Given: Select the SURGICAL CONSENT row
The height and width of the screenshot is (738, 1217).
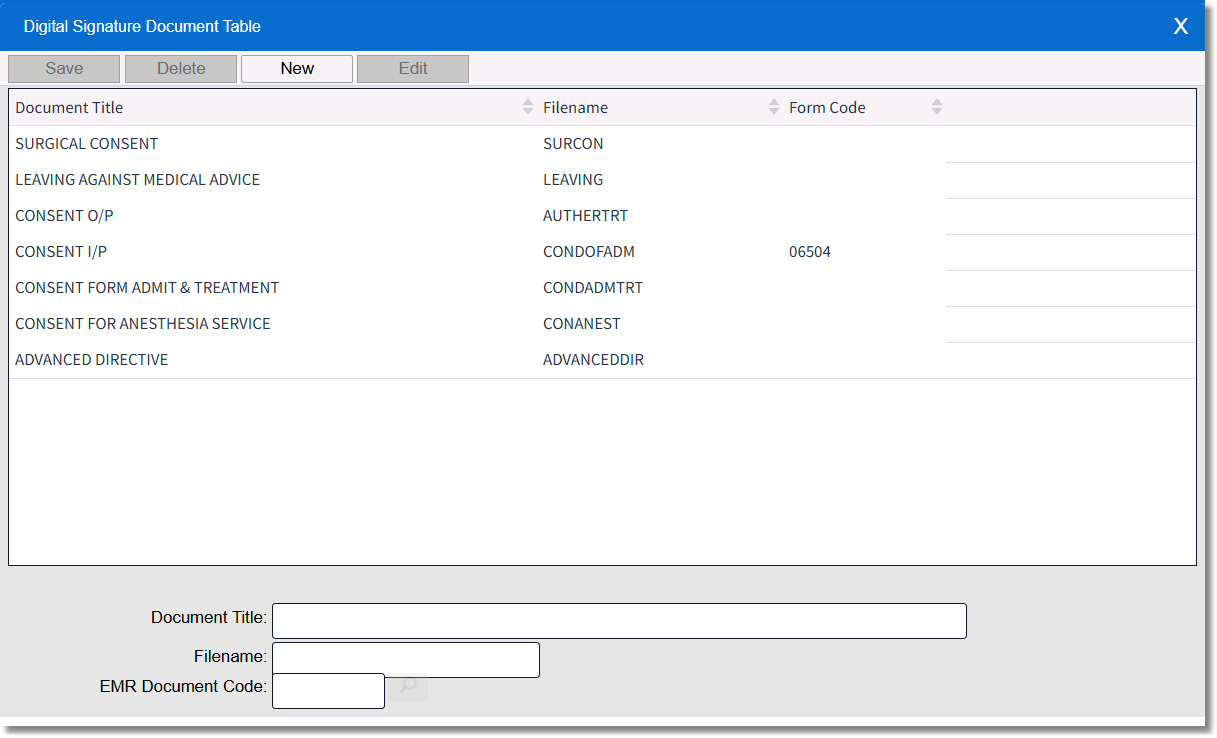Looking at the screenshot, I should click(x=87, y=144).
